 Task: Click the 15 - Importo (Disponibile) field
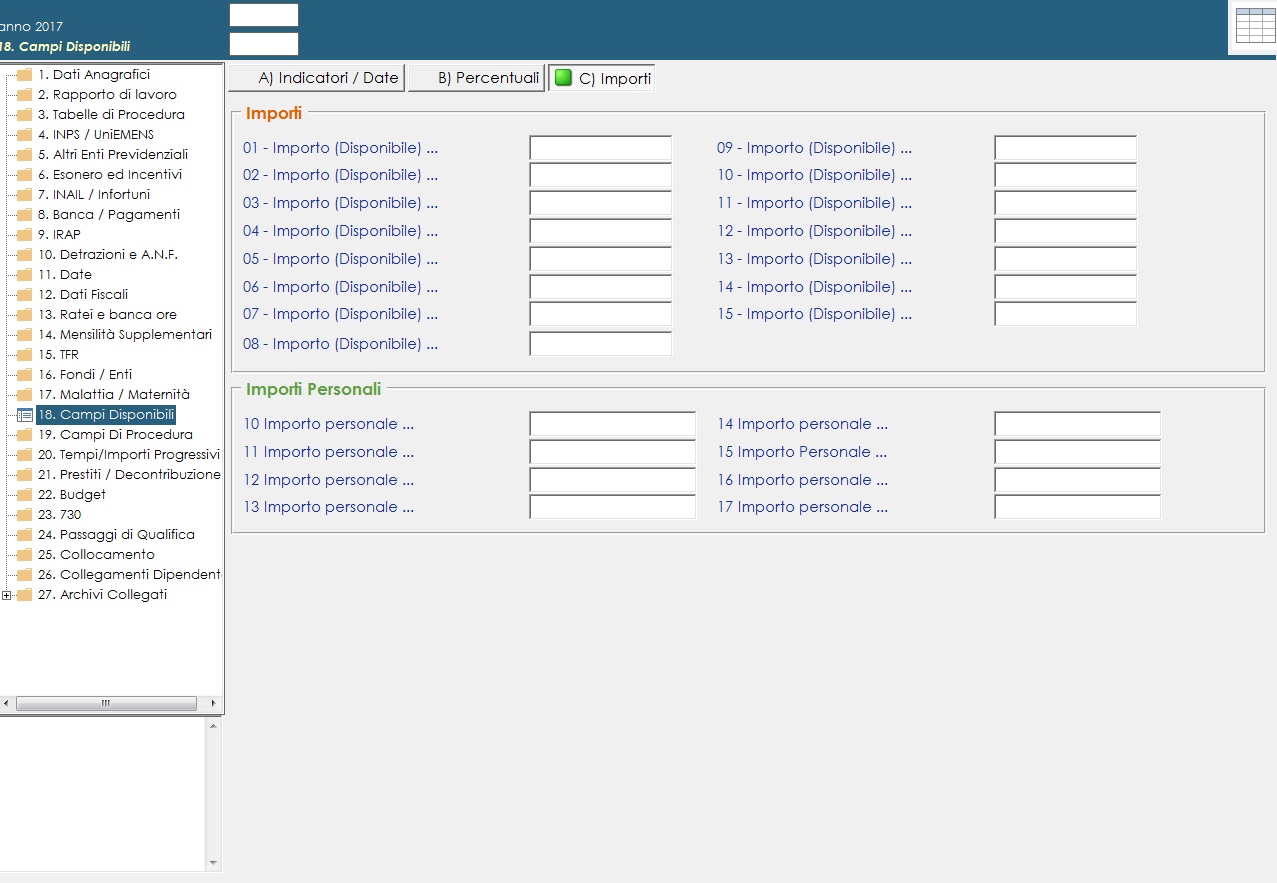1065,314
